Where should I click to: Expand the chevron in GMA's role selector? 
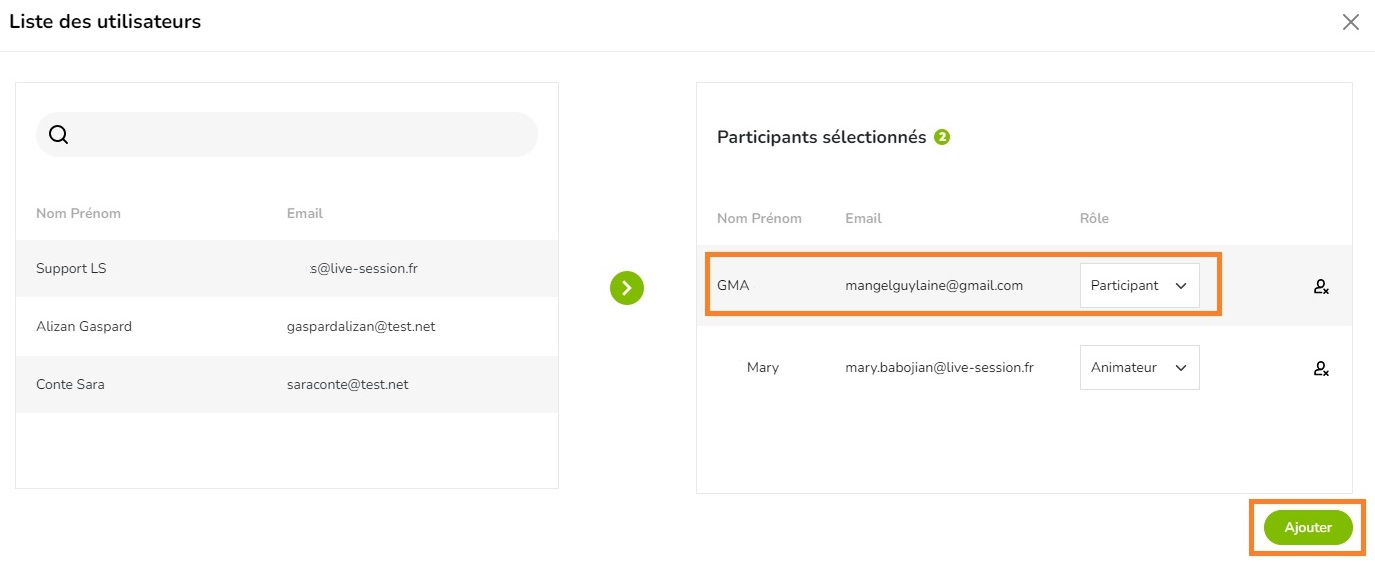(x=1180, y=286)
